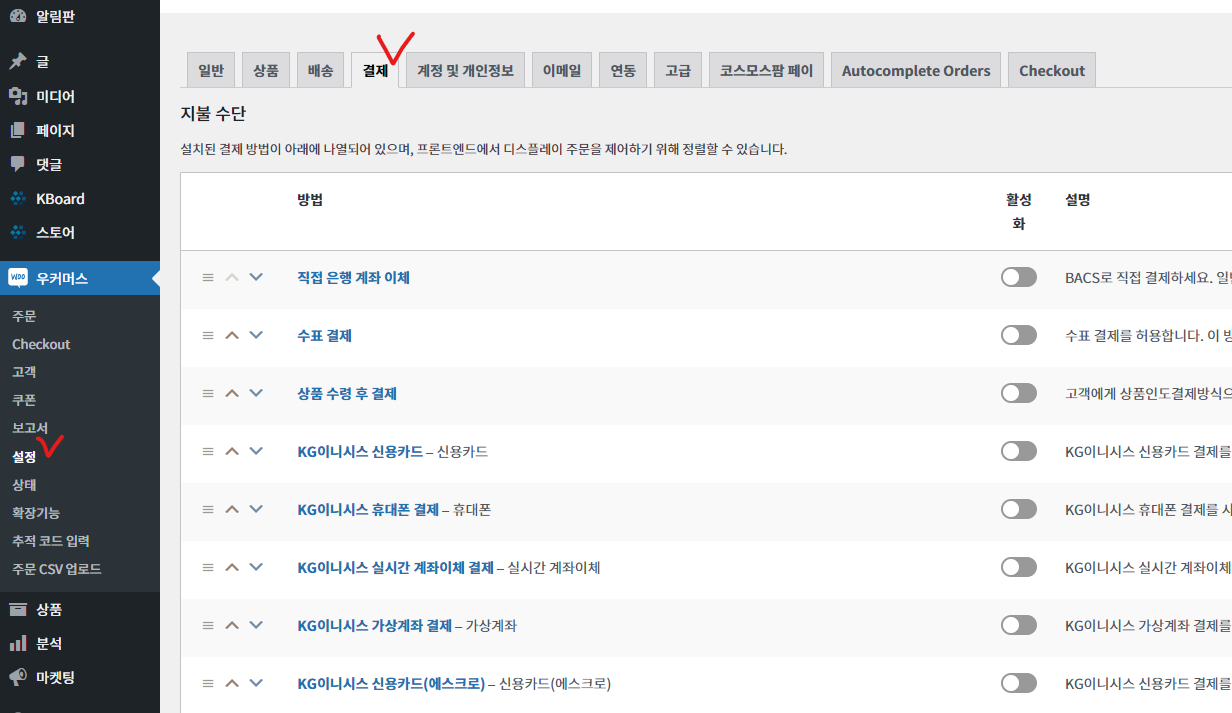Move KG이니시스 가상계좌 결제 down
Screen dimensions: 1232x713
[x=256, y=625]
